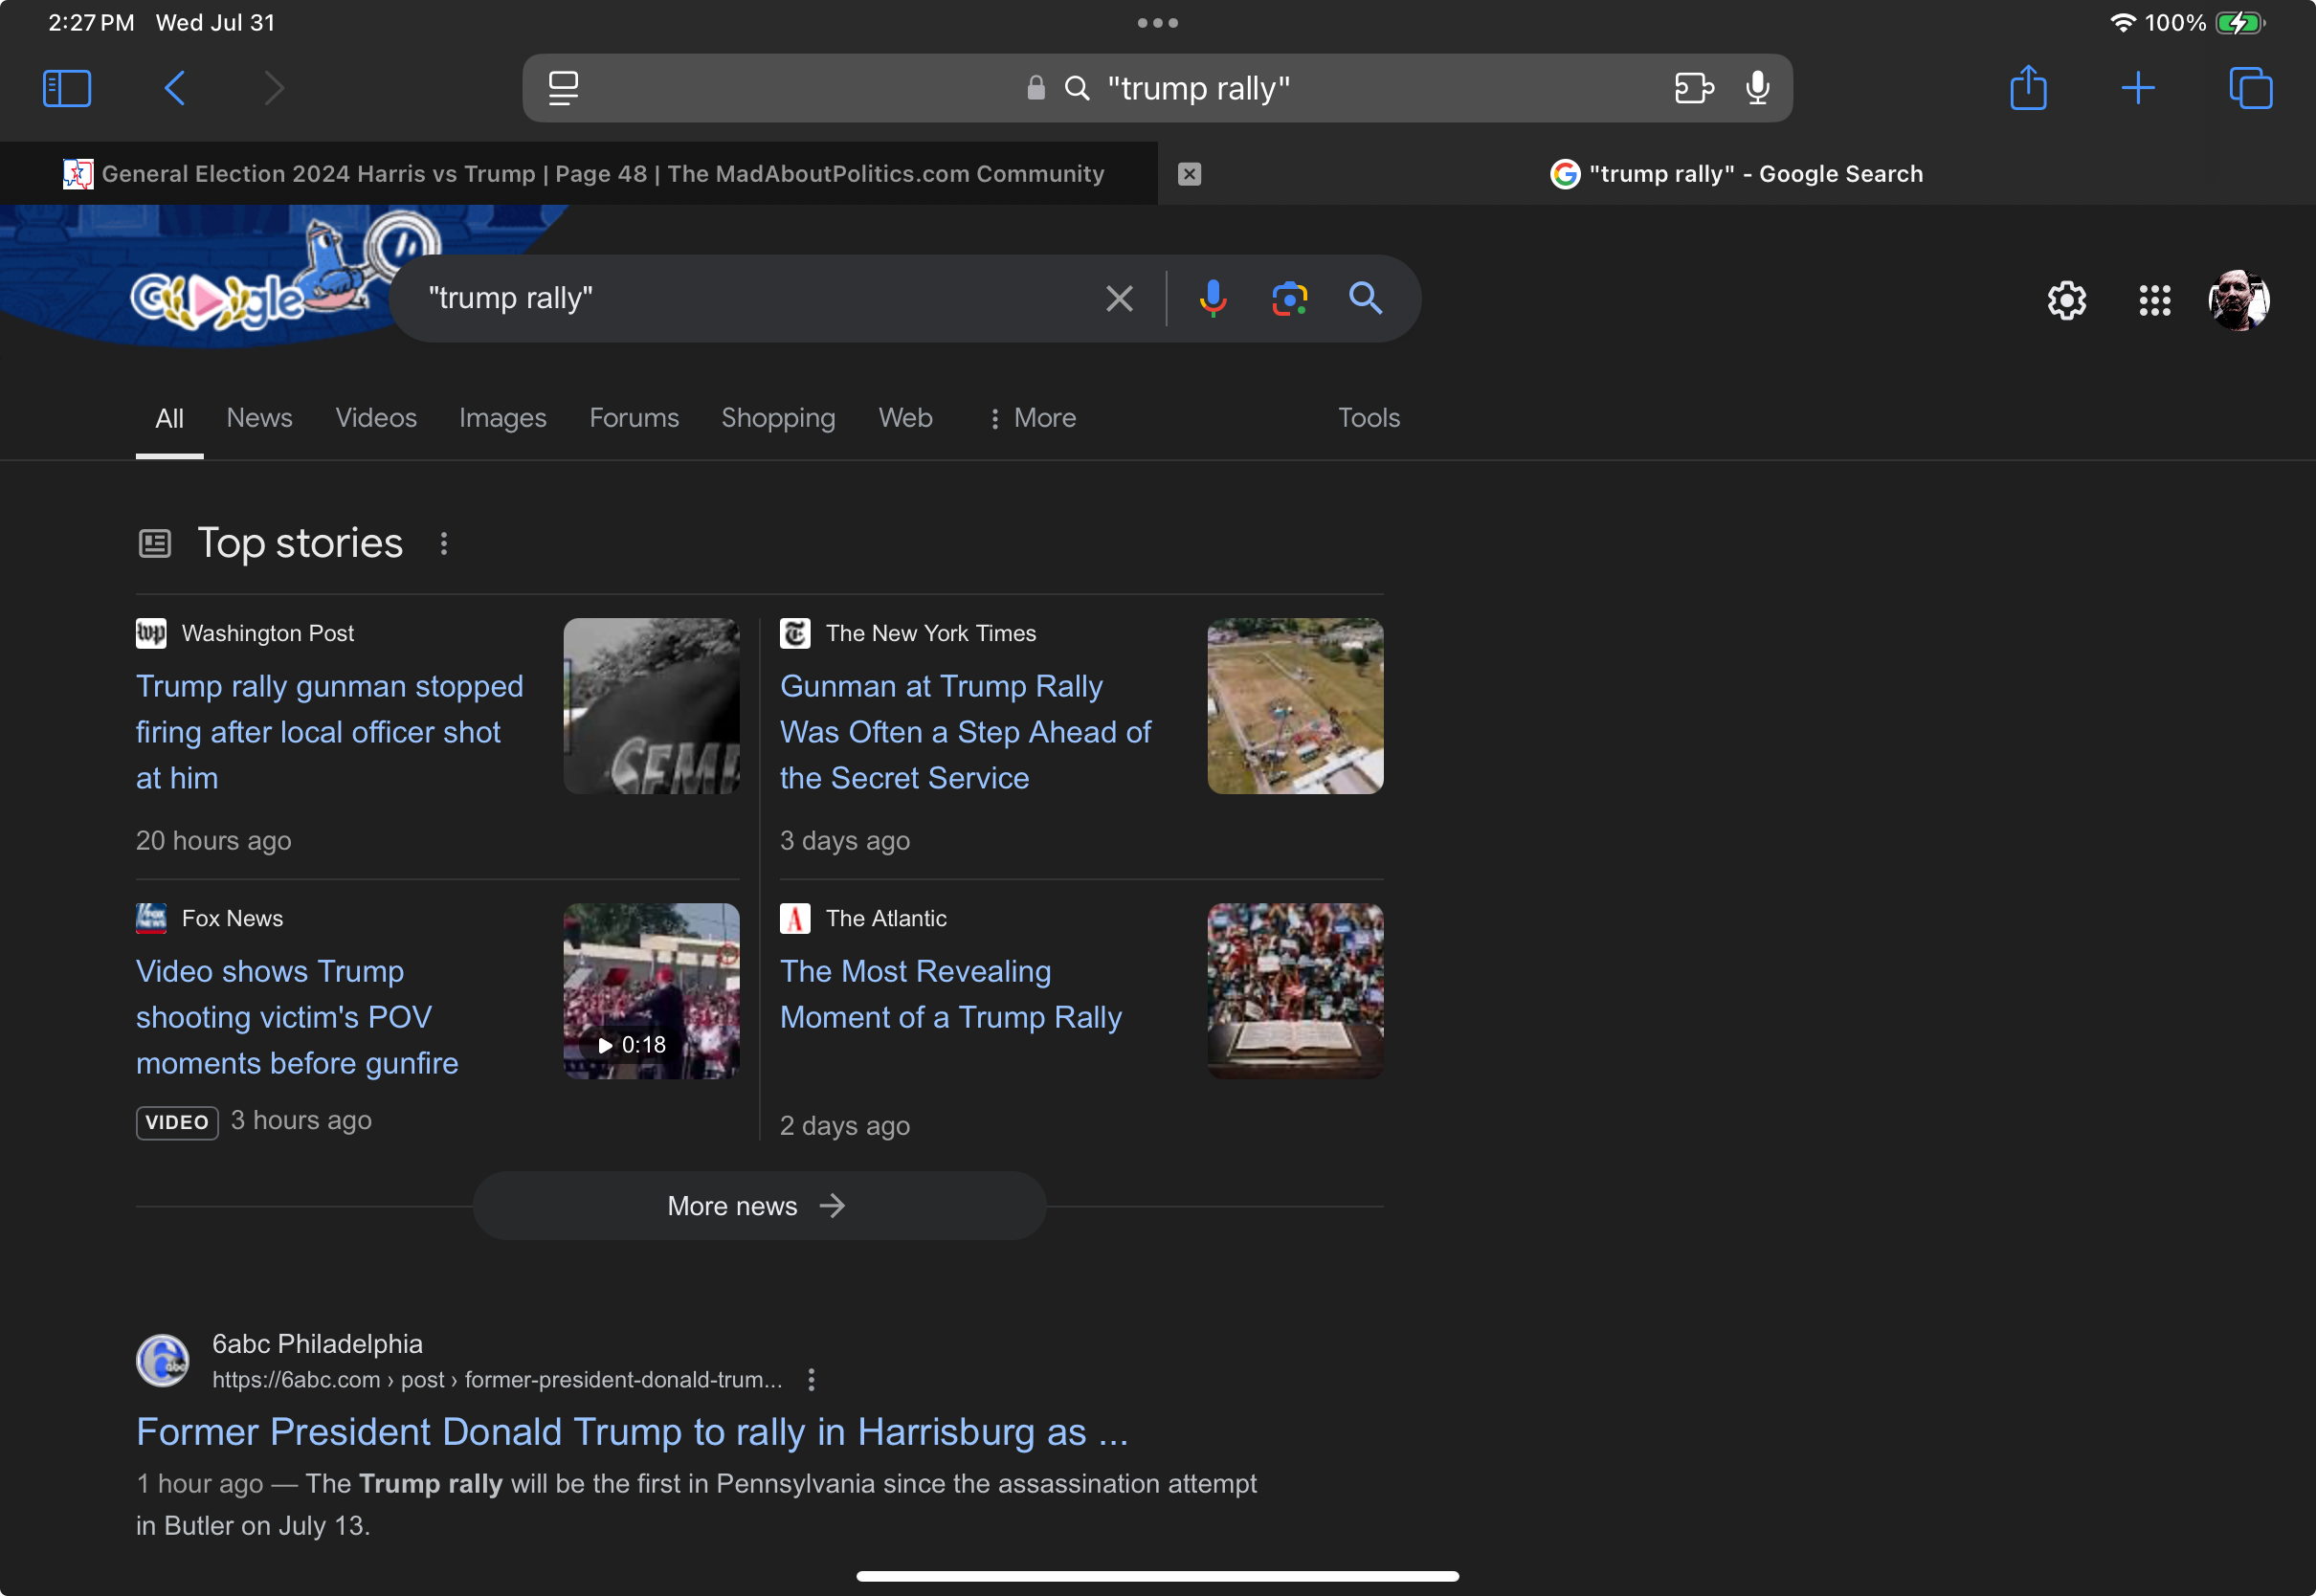
Task: Clear the Google search box
Action: click(1119, 298)
